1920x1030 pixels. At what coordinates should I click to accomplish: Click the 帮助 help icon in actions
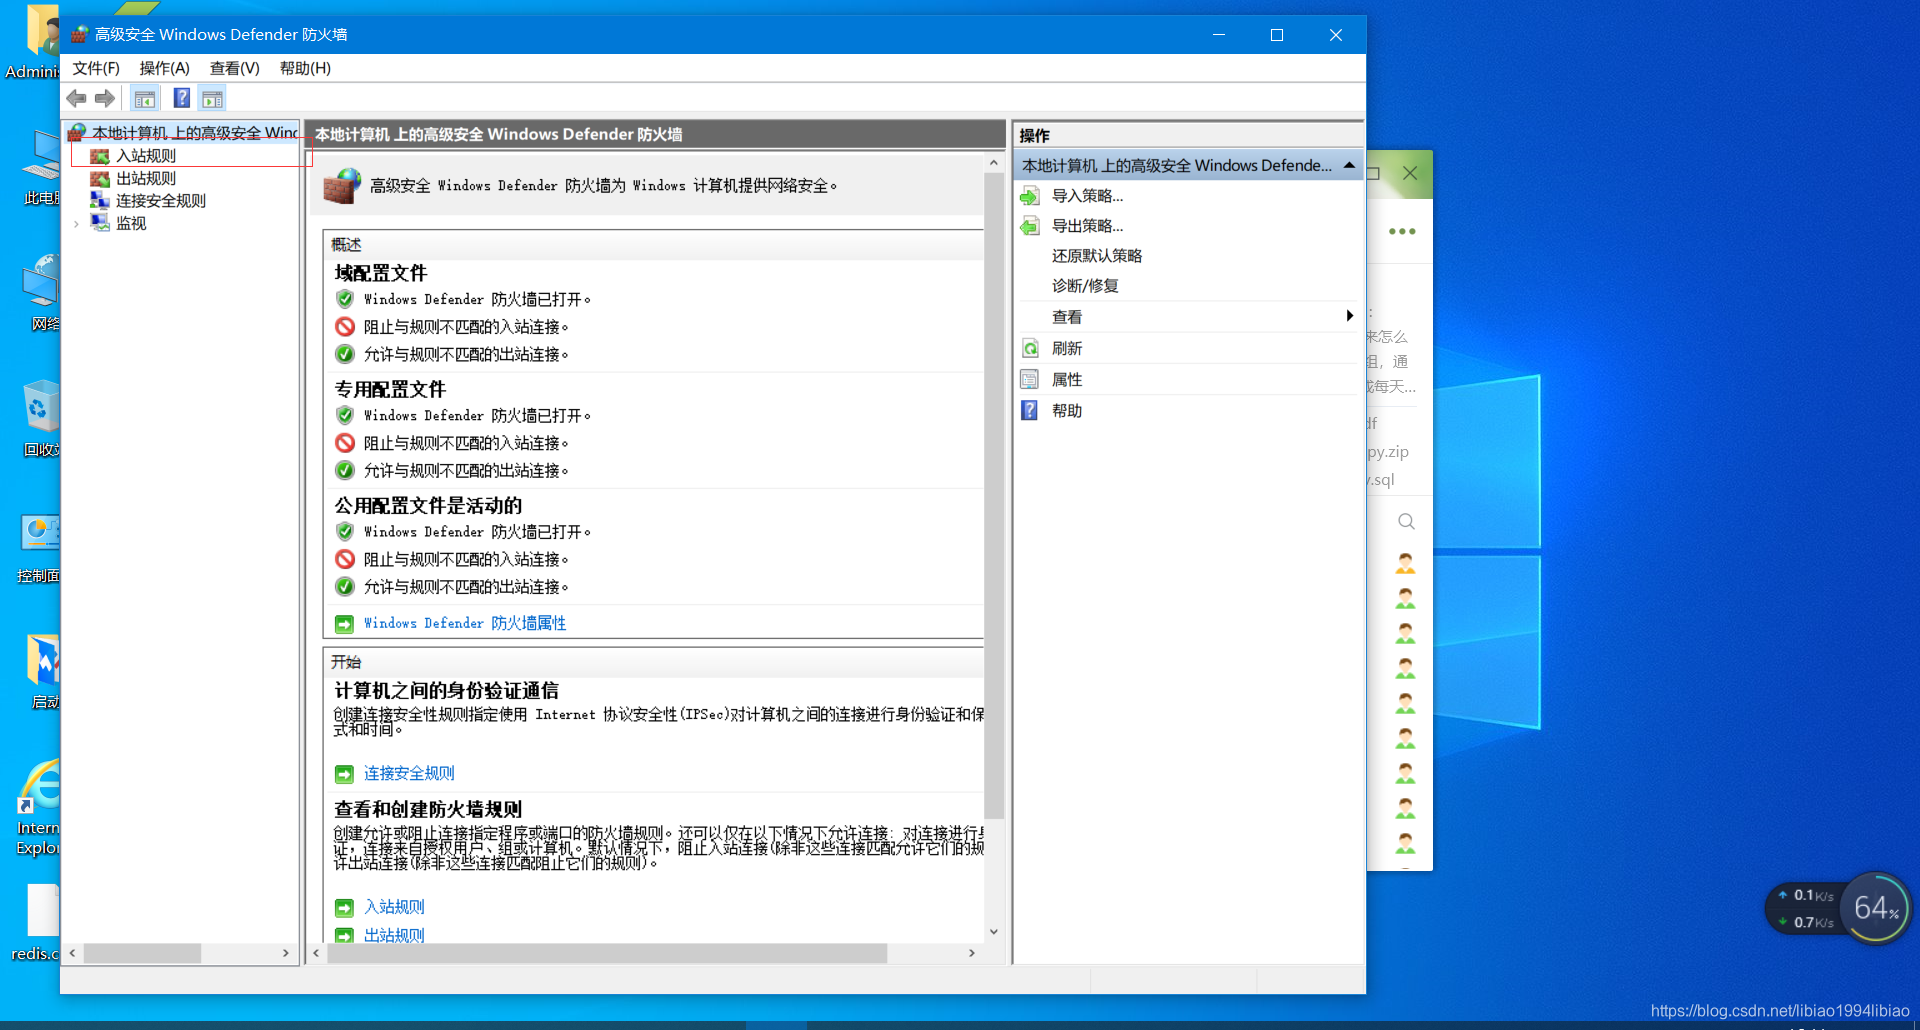click(x=1030, y=410)
